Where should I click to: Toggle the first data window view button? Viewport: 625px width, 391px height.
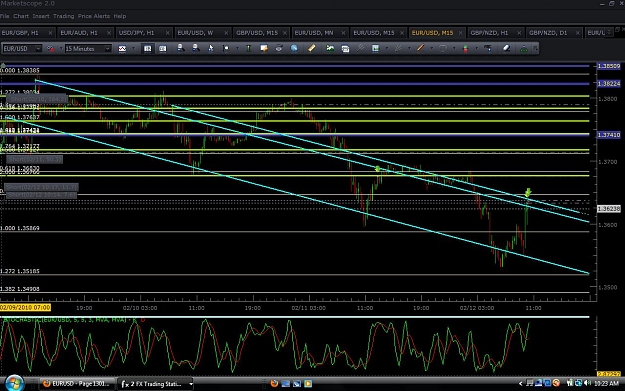point(147,49)
